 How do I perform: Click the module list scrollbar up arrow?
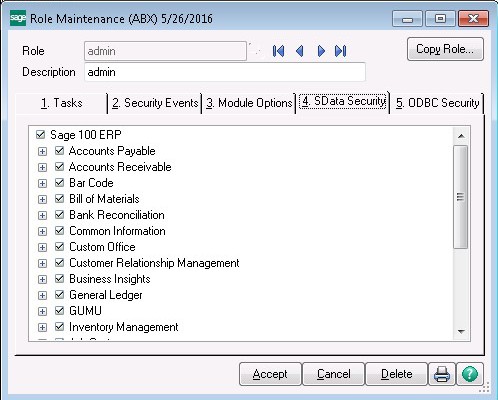point(461,136)
